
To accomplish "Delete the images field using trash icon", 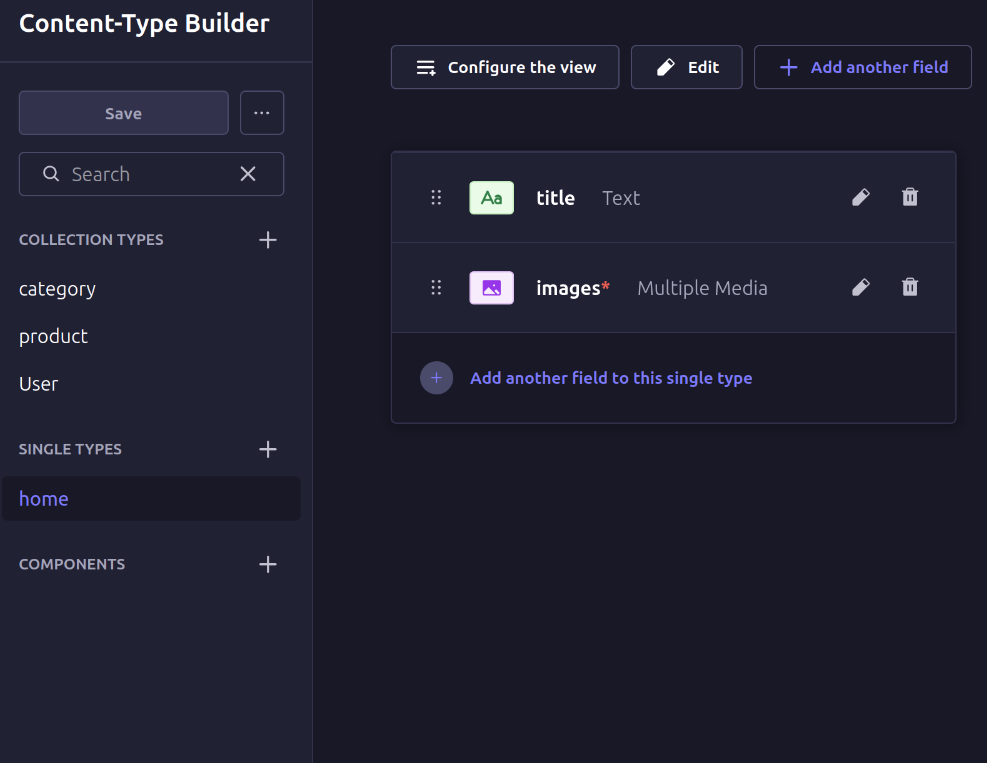I will [910, 288].
